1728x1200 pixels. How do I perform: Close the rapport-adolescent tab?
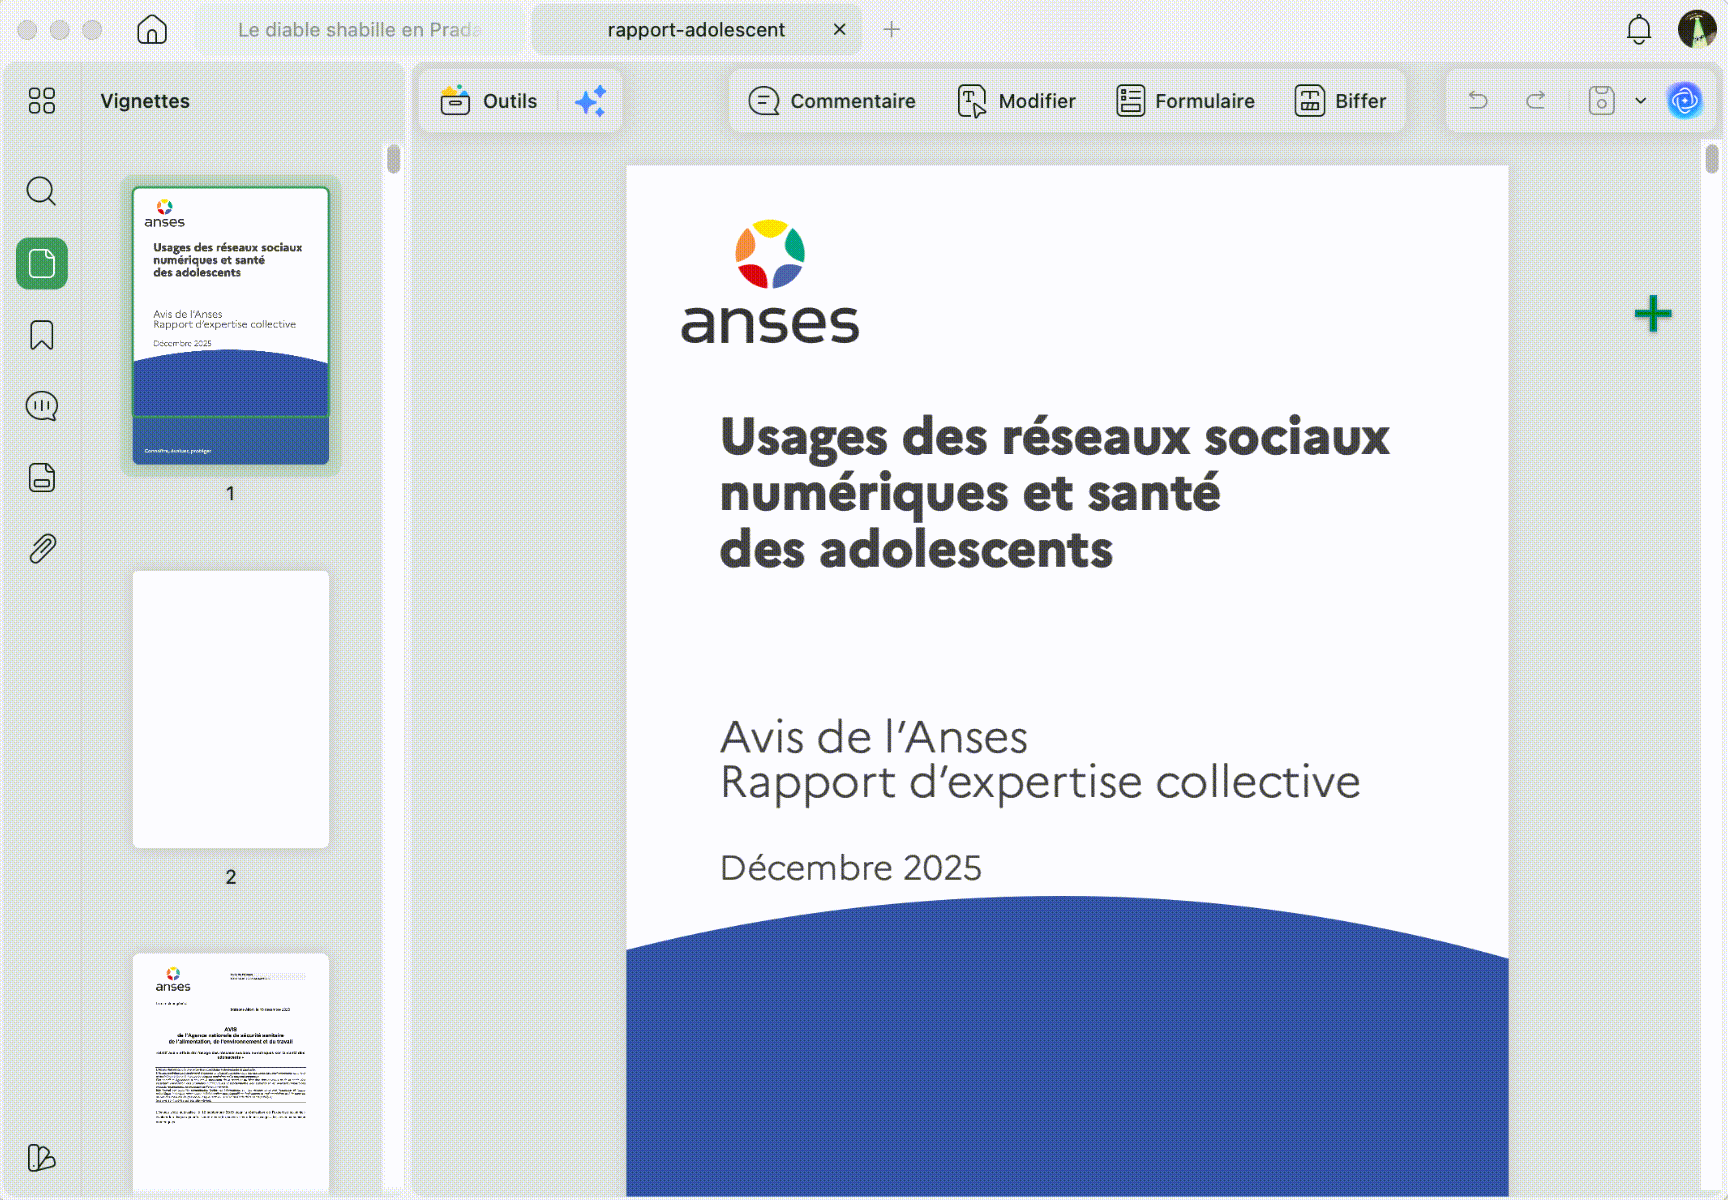pos(840,30)
